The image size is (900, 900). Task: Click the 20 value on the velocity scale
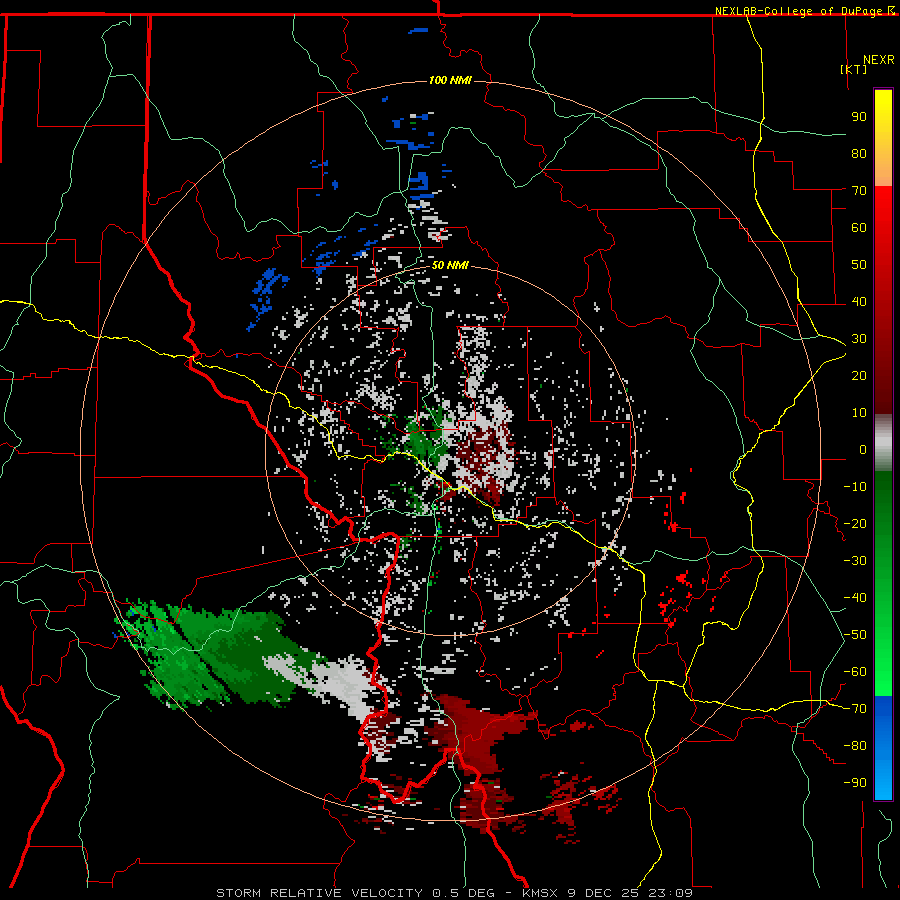pos(859,375)
